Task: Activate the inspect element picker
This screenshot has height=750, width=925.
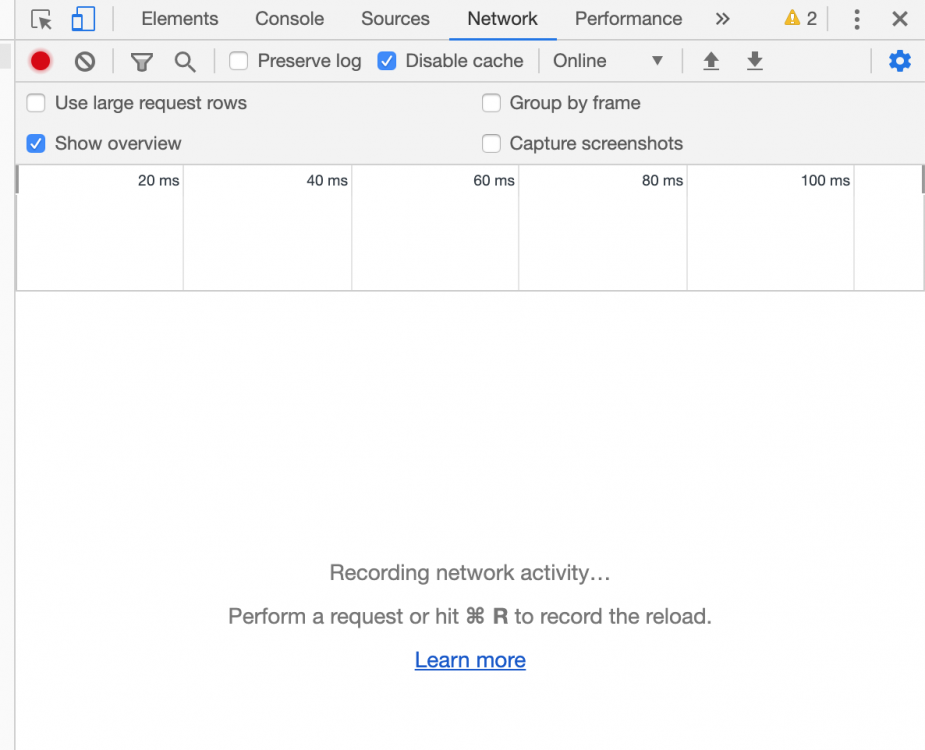Action: (x=40, y=19)
